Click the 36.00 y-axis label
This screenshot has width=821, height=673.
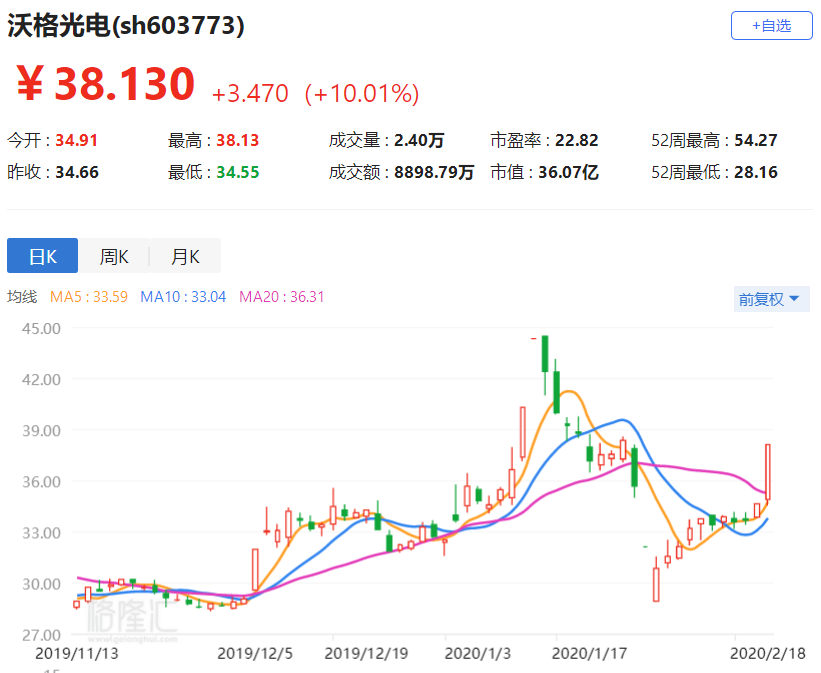tap(41, 481)
